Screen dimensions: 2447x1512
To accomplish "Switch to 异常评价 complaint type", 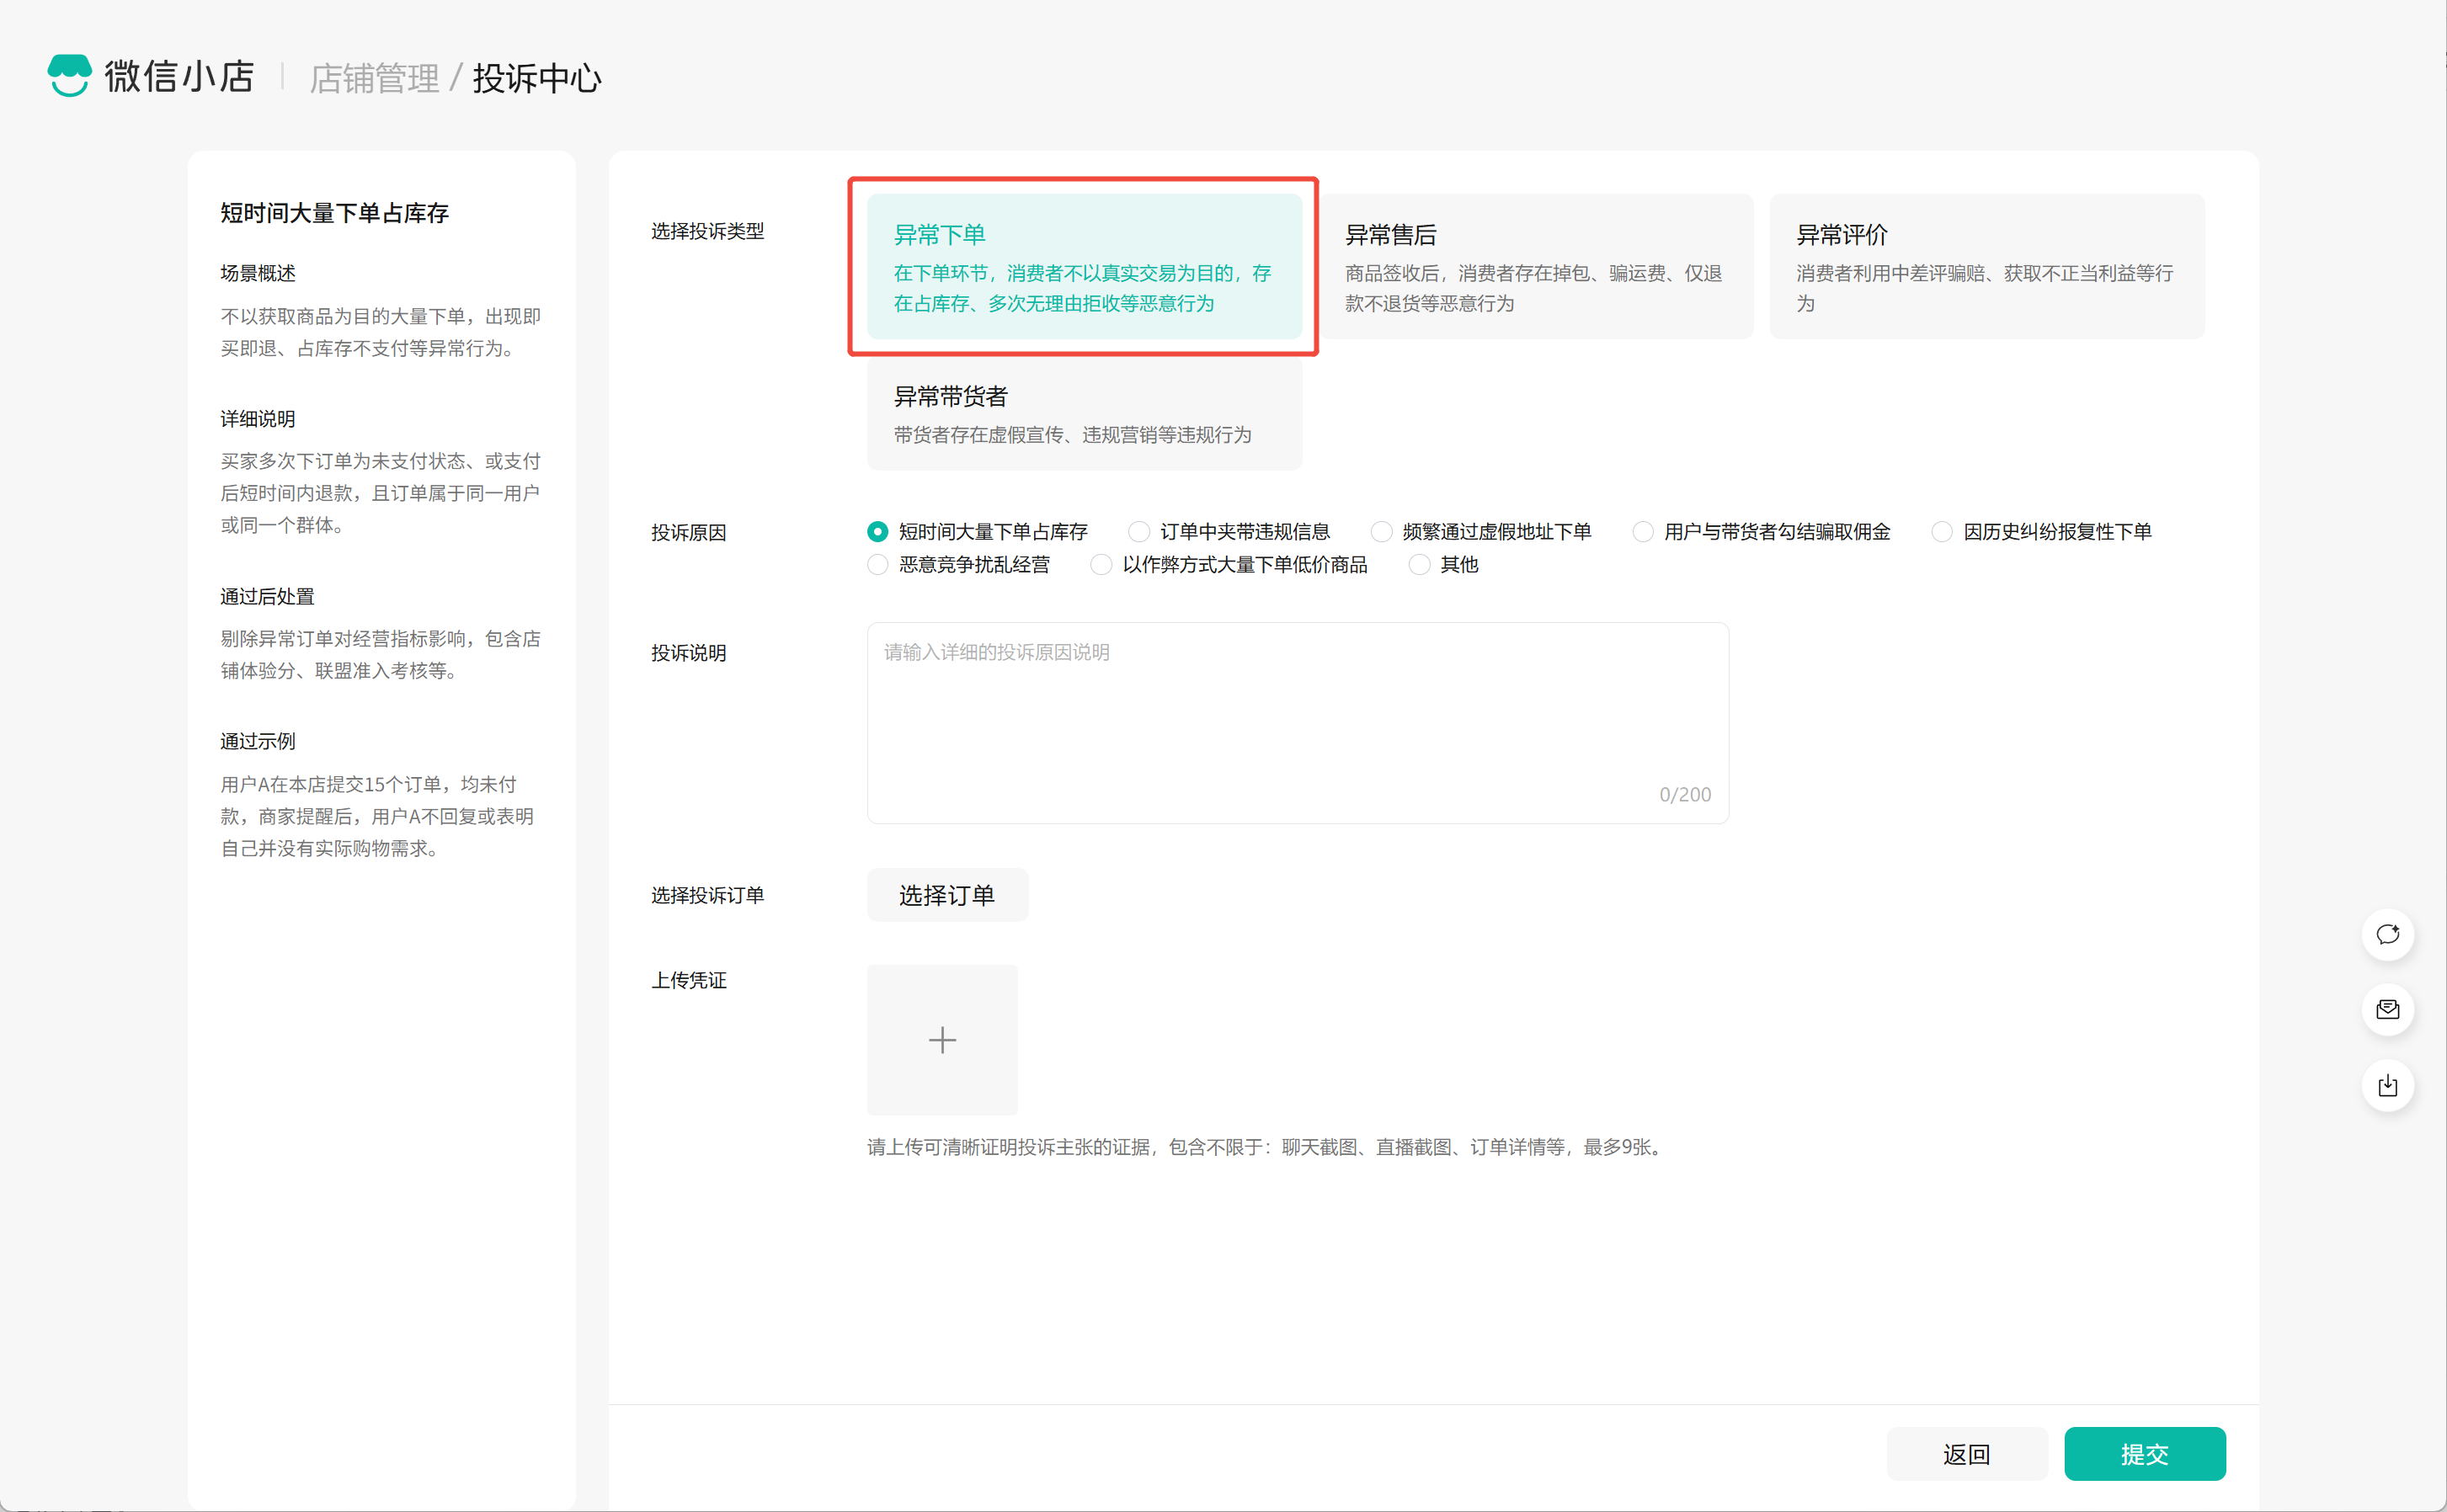I will [1986, 266].
